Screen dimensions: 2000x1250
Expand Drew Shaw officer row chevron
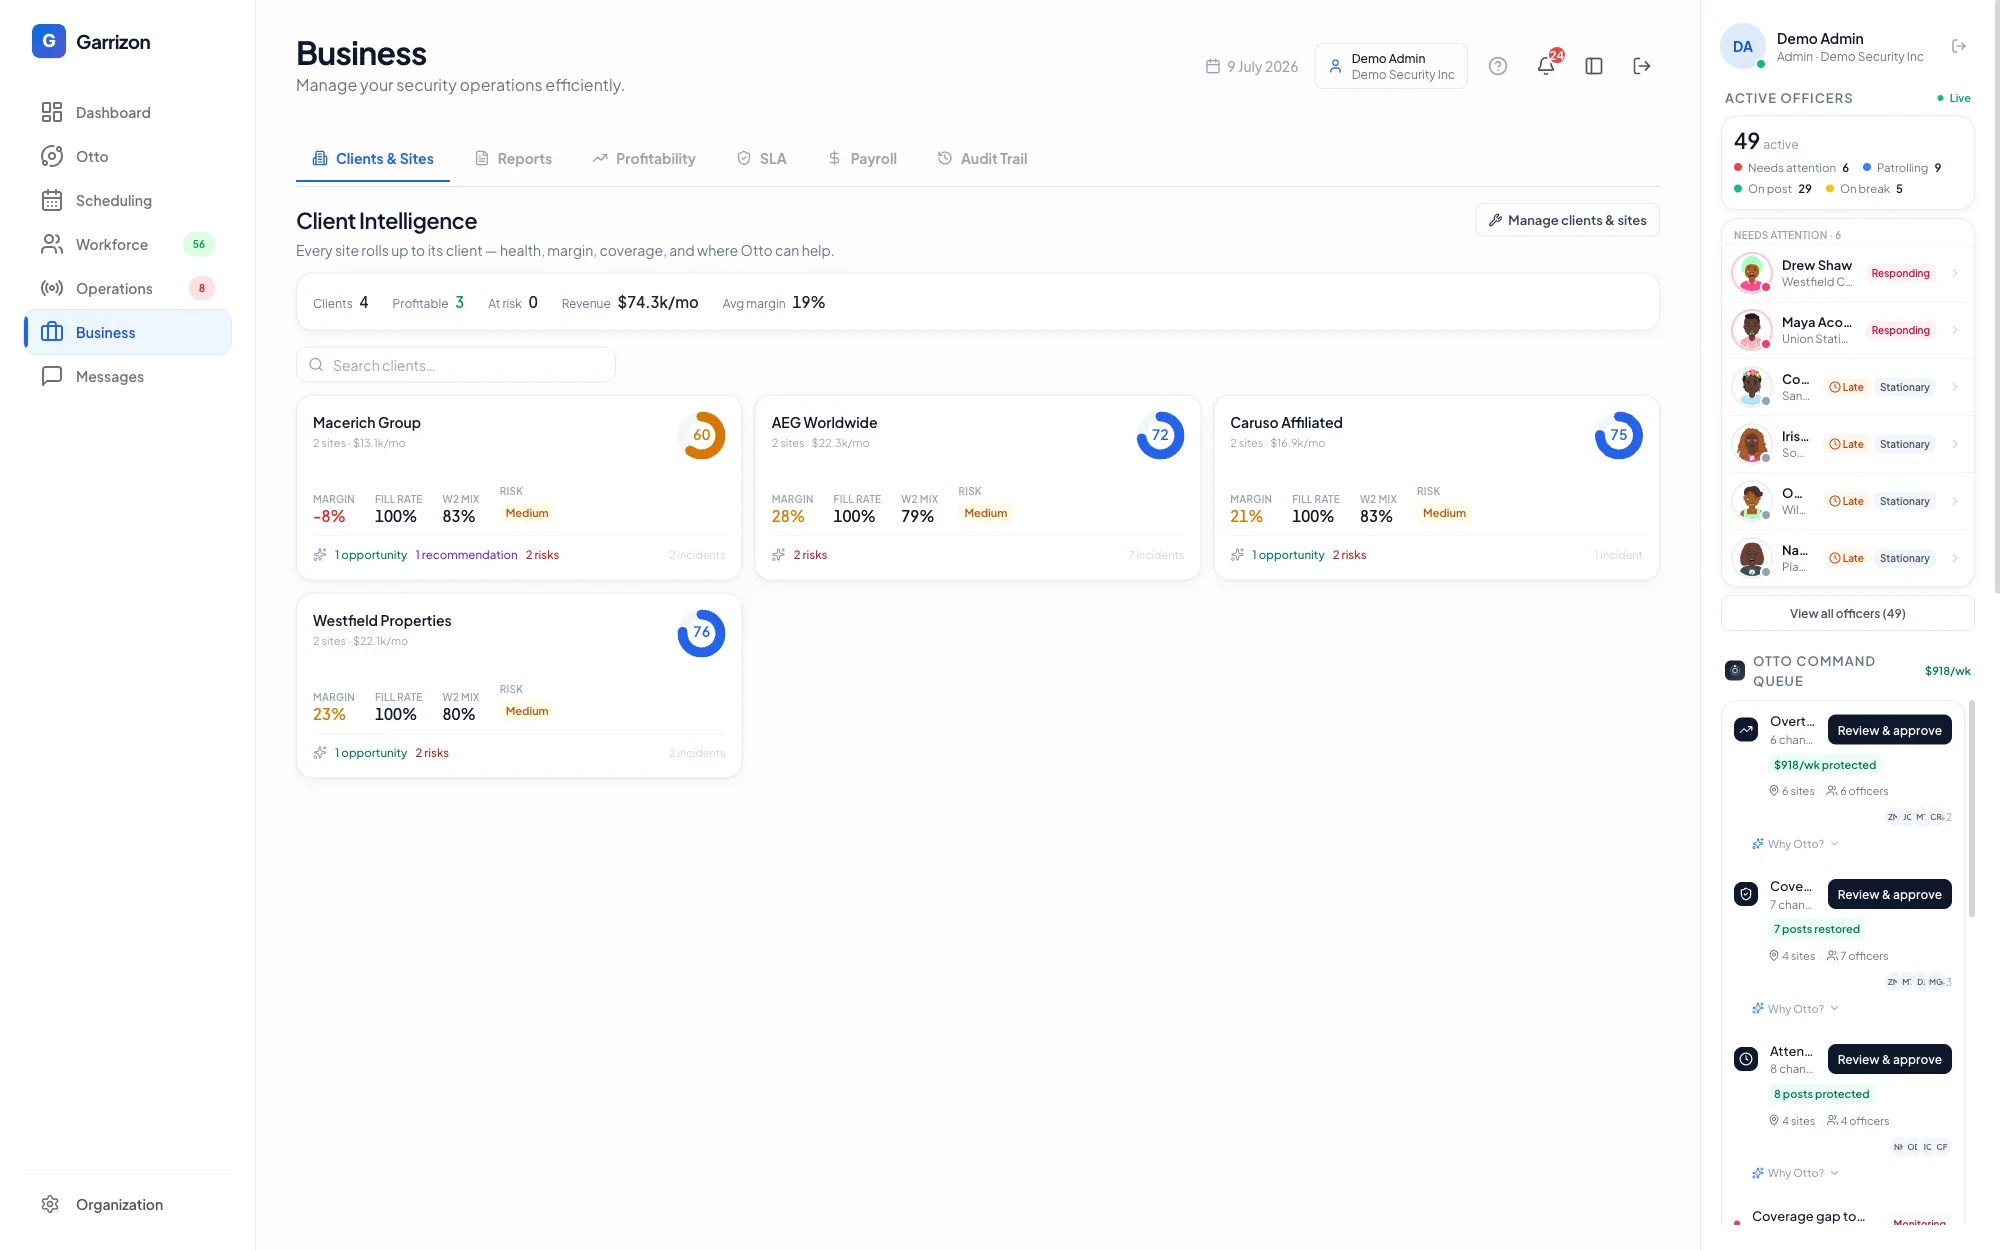pos(1955,273)
